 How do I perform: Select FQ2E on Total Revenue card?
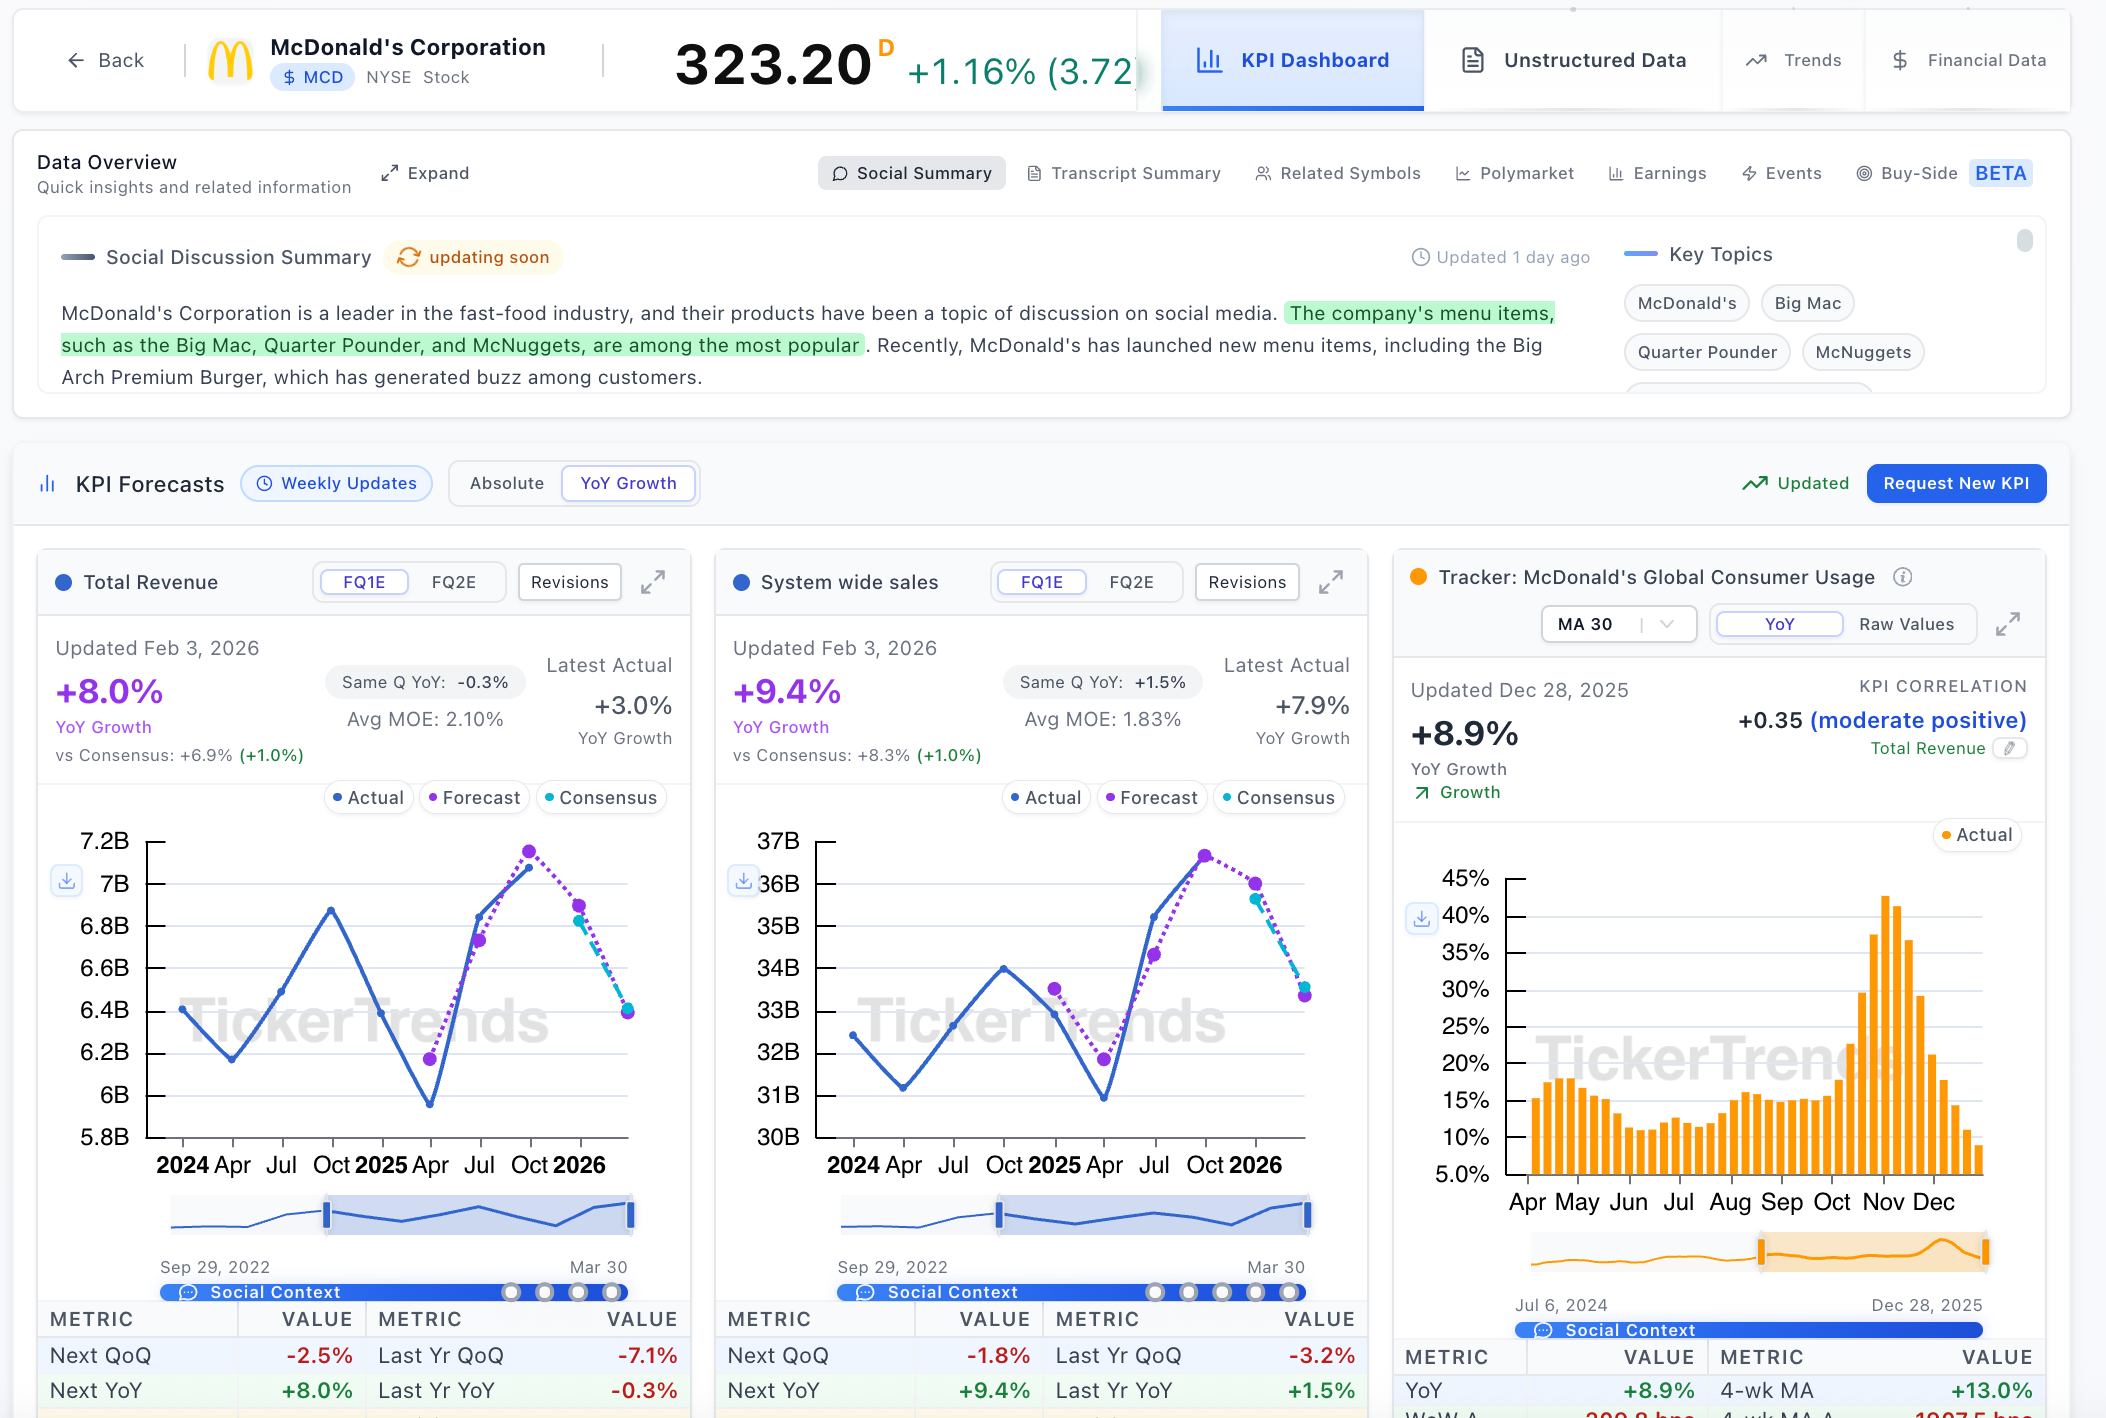point(453,582)
